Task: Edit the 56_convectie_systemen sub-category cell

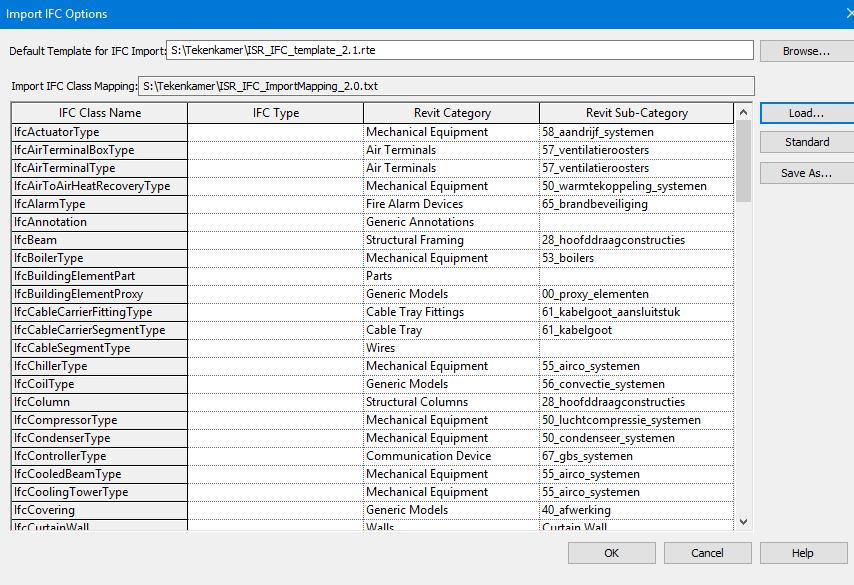Action: [x=636, y=383]
